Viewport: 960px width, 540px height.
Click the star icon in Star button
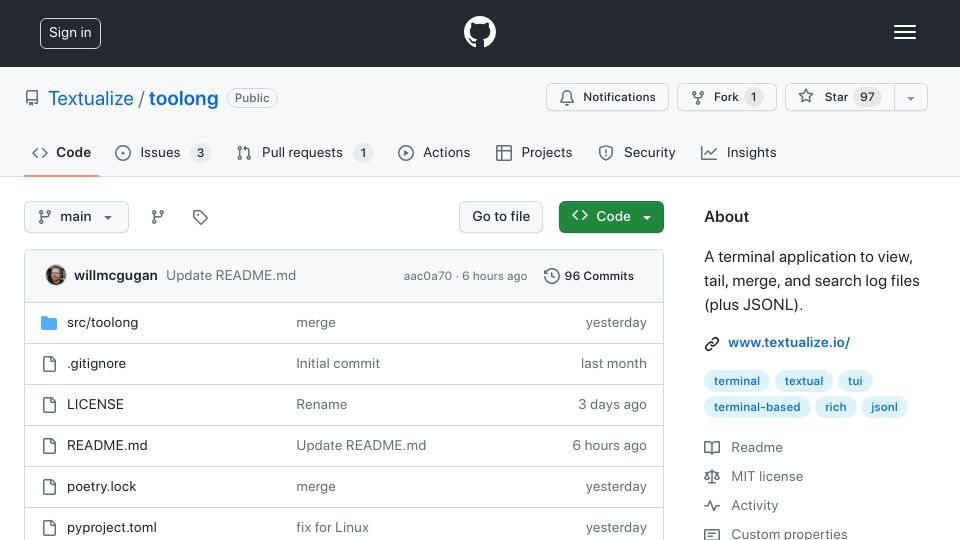click(806, 96)
